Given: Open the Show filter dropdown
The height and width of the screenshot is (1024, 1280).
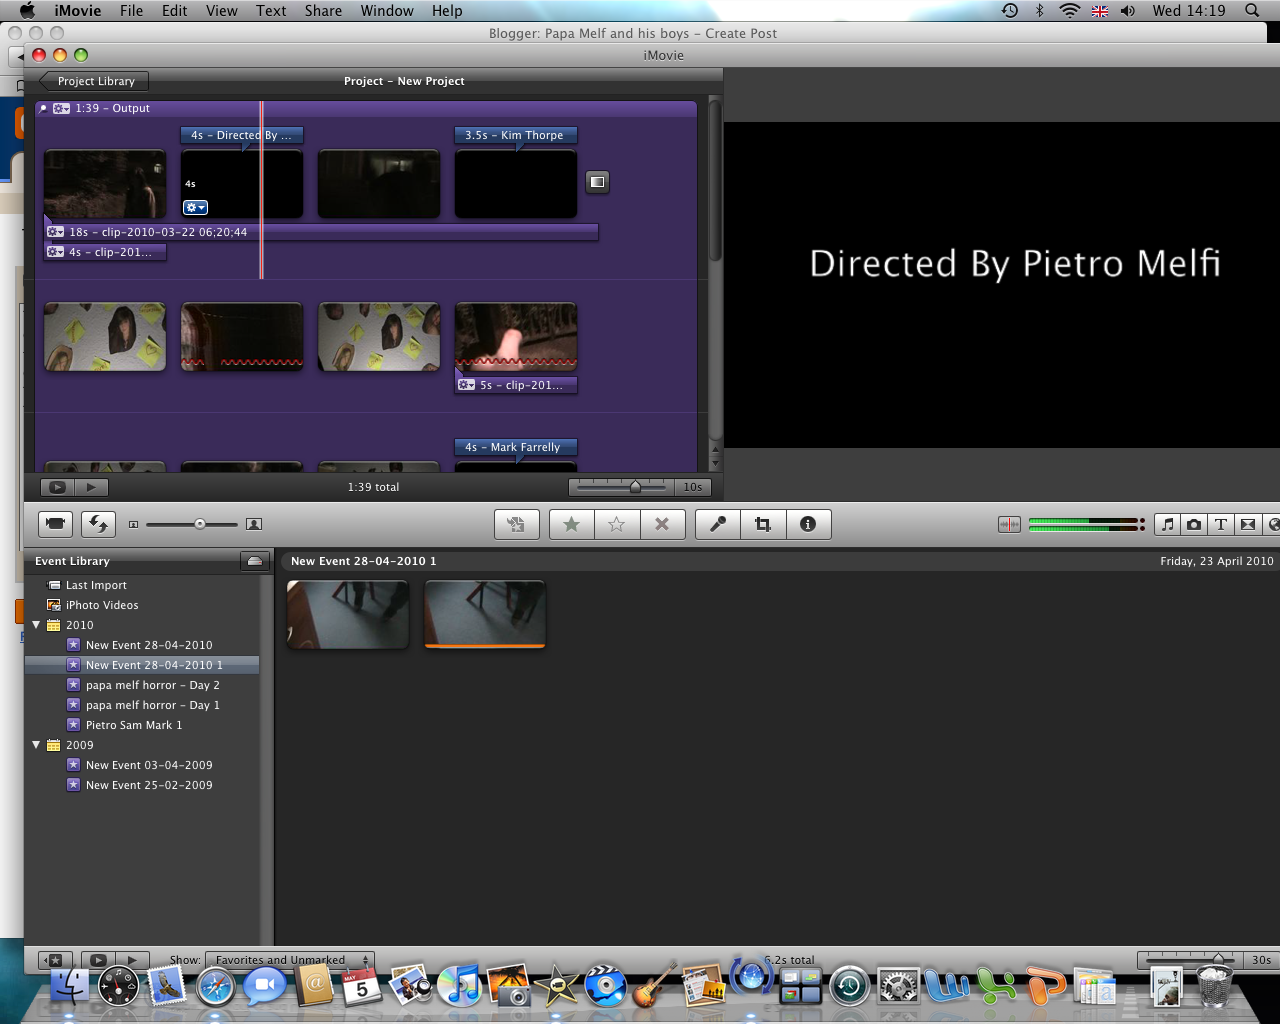Looking at the screenshot, I should coord(289,960).
